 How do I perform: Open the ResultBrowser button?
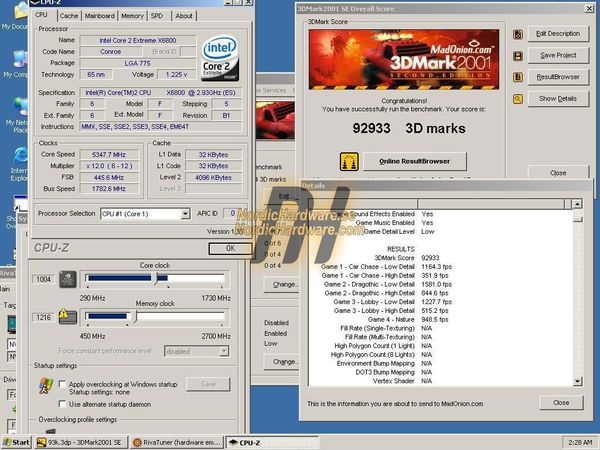tap(558, 77)
